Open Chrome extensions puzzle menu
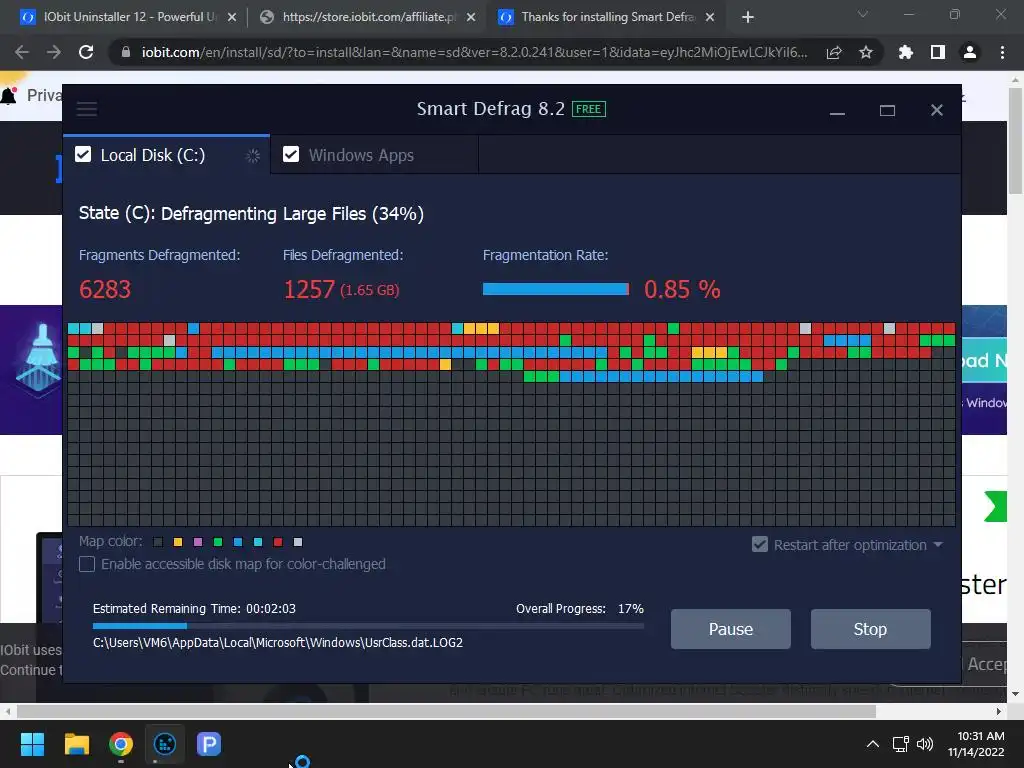Screen dimensions: 1024x768 [905, 52]
